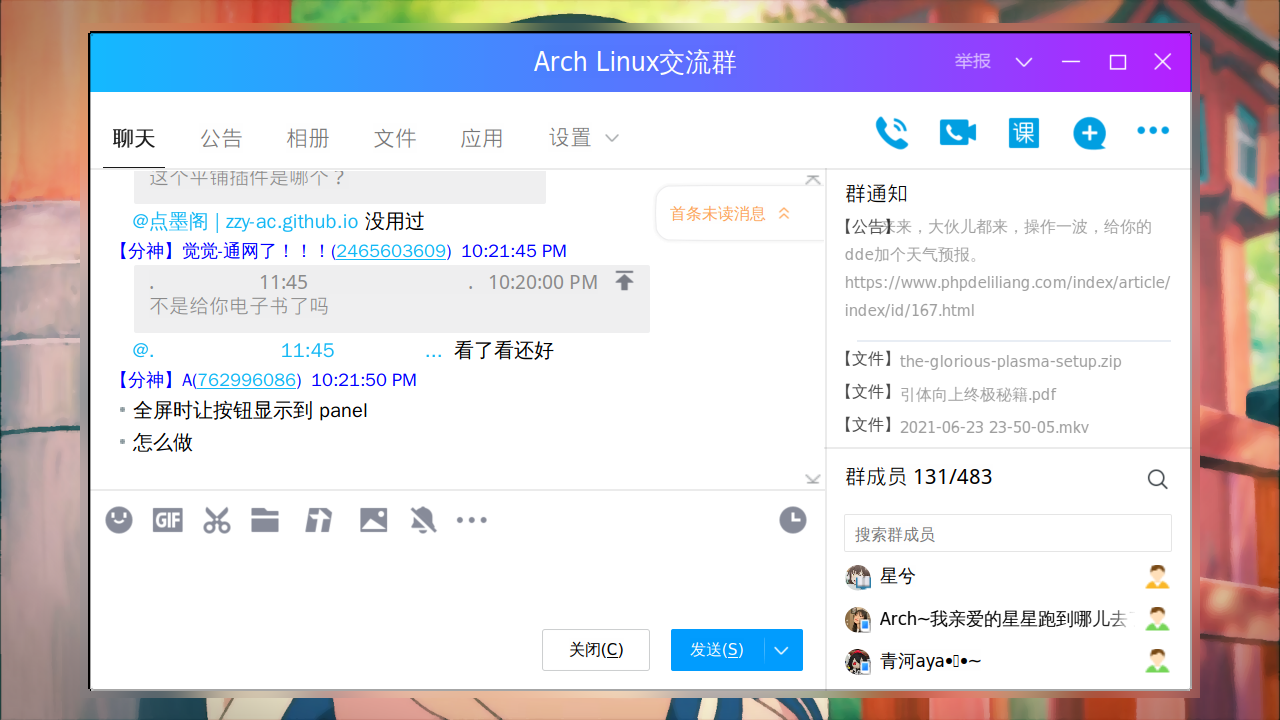Open the emoji picker
This screenshot has width=1280, height=720.
click(118, 520)
